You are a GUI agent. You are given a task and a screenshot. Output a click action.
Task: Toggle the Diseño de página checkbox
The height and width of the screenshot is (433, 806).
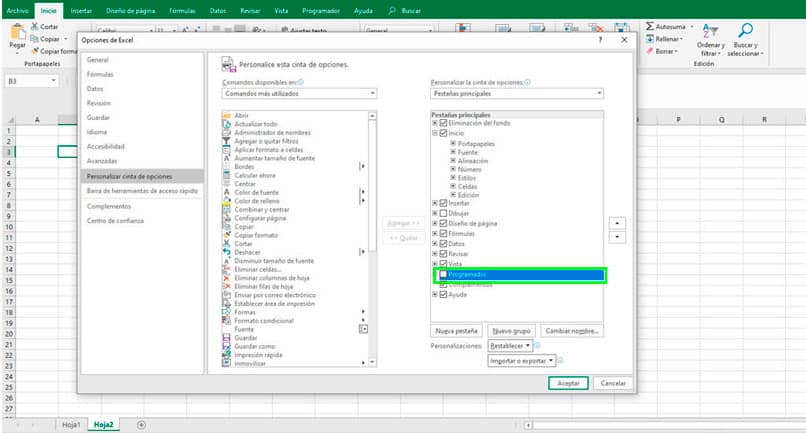tap(443, 223)
